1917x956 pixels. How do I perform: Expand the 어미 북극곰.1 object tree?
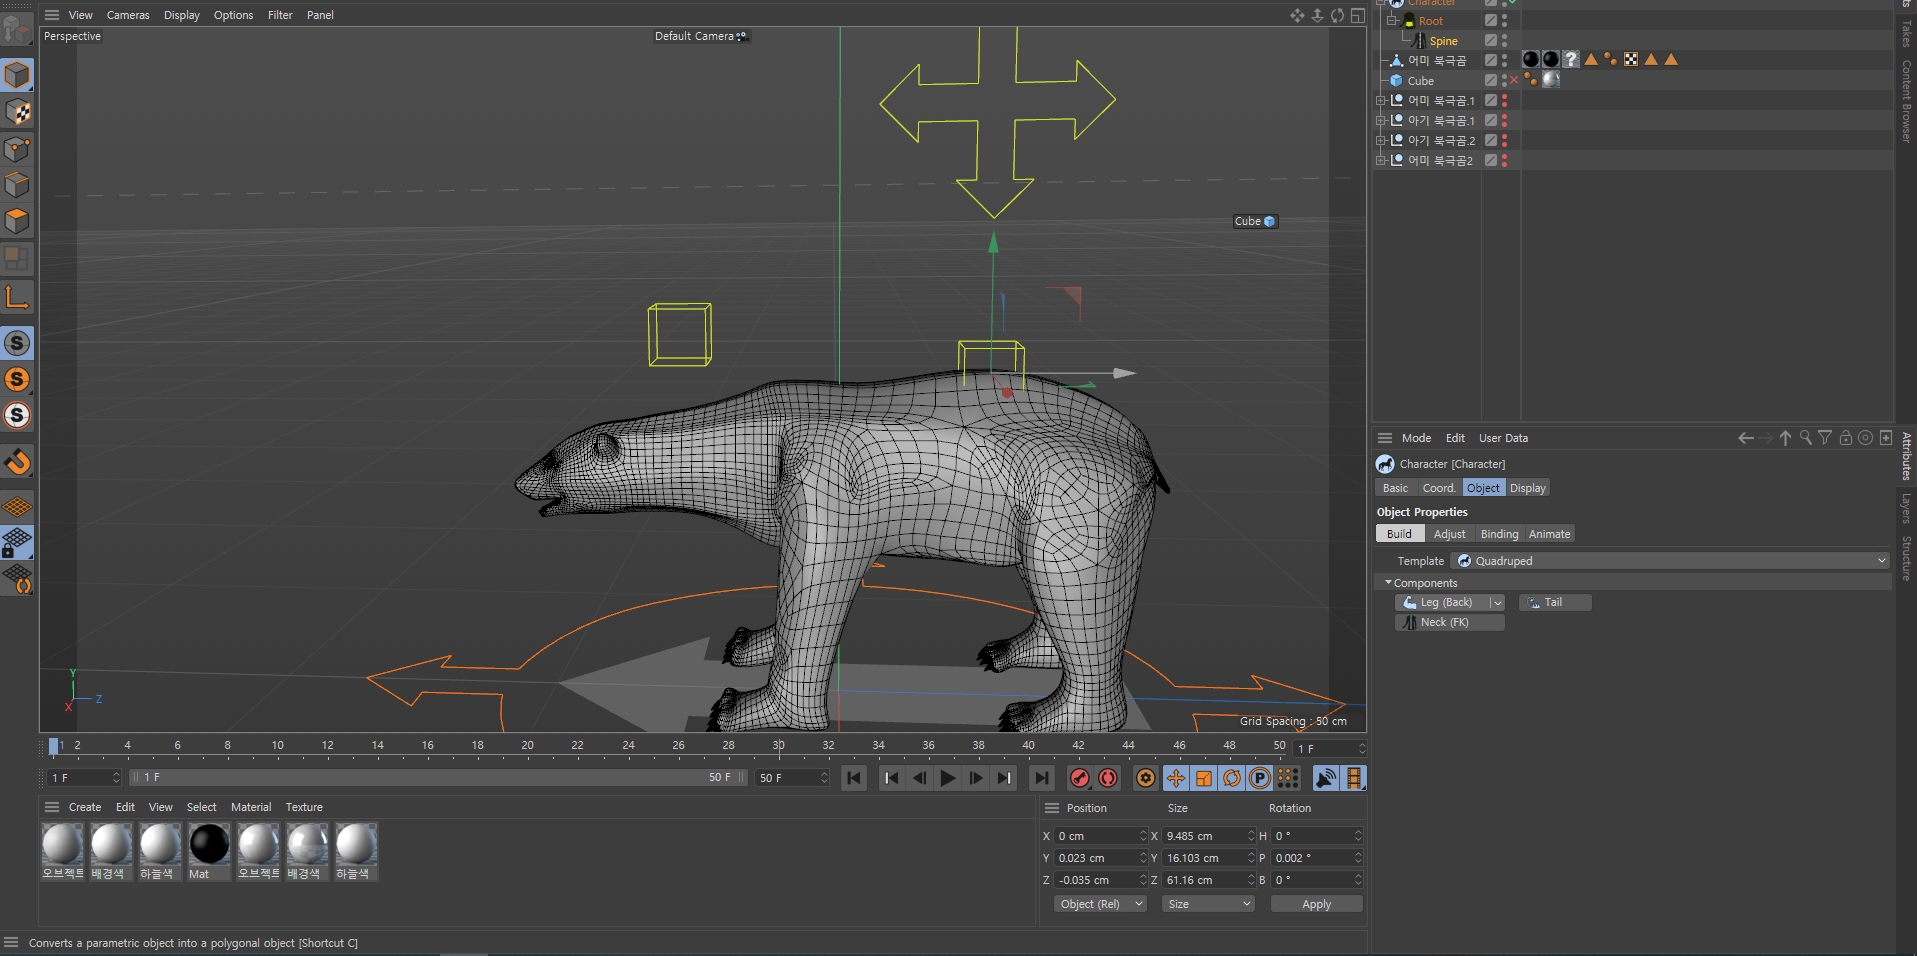pyautogui.click(x=1380, y=100)
